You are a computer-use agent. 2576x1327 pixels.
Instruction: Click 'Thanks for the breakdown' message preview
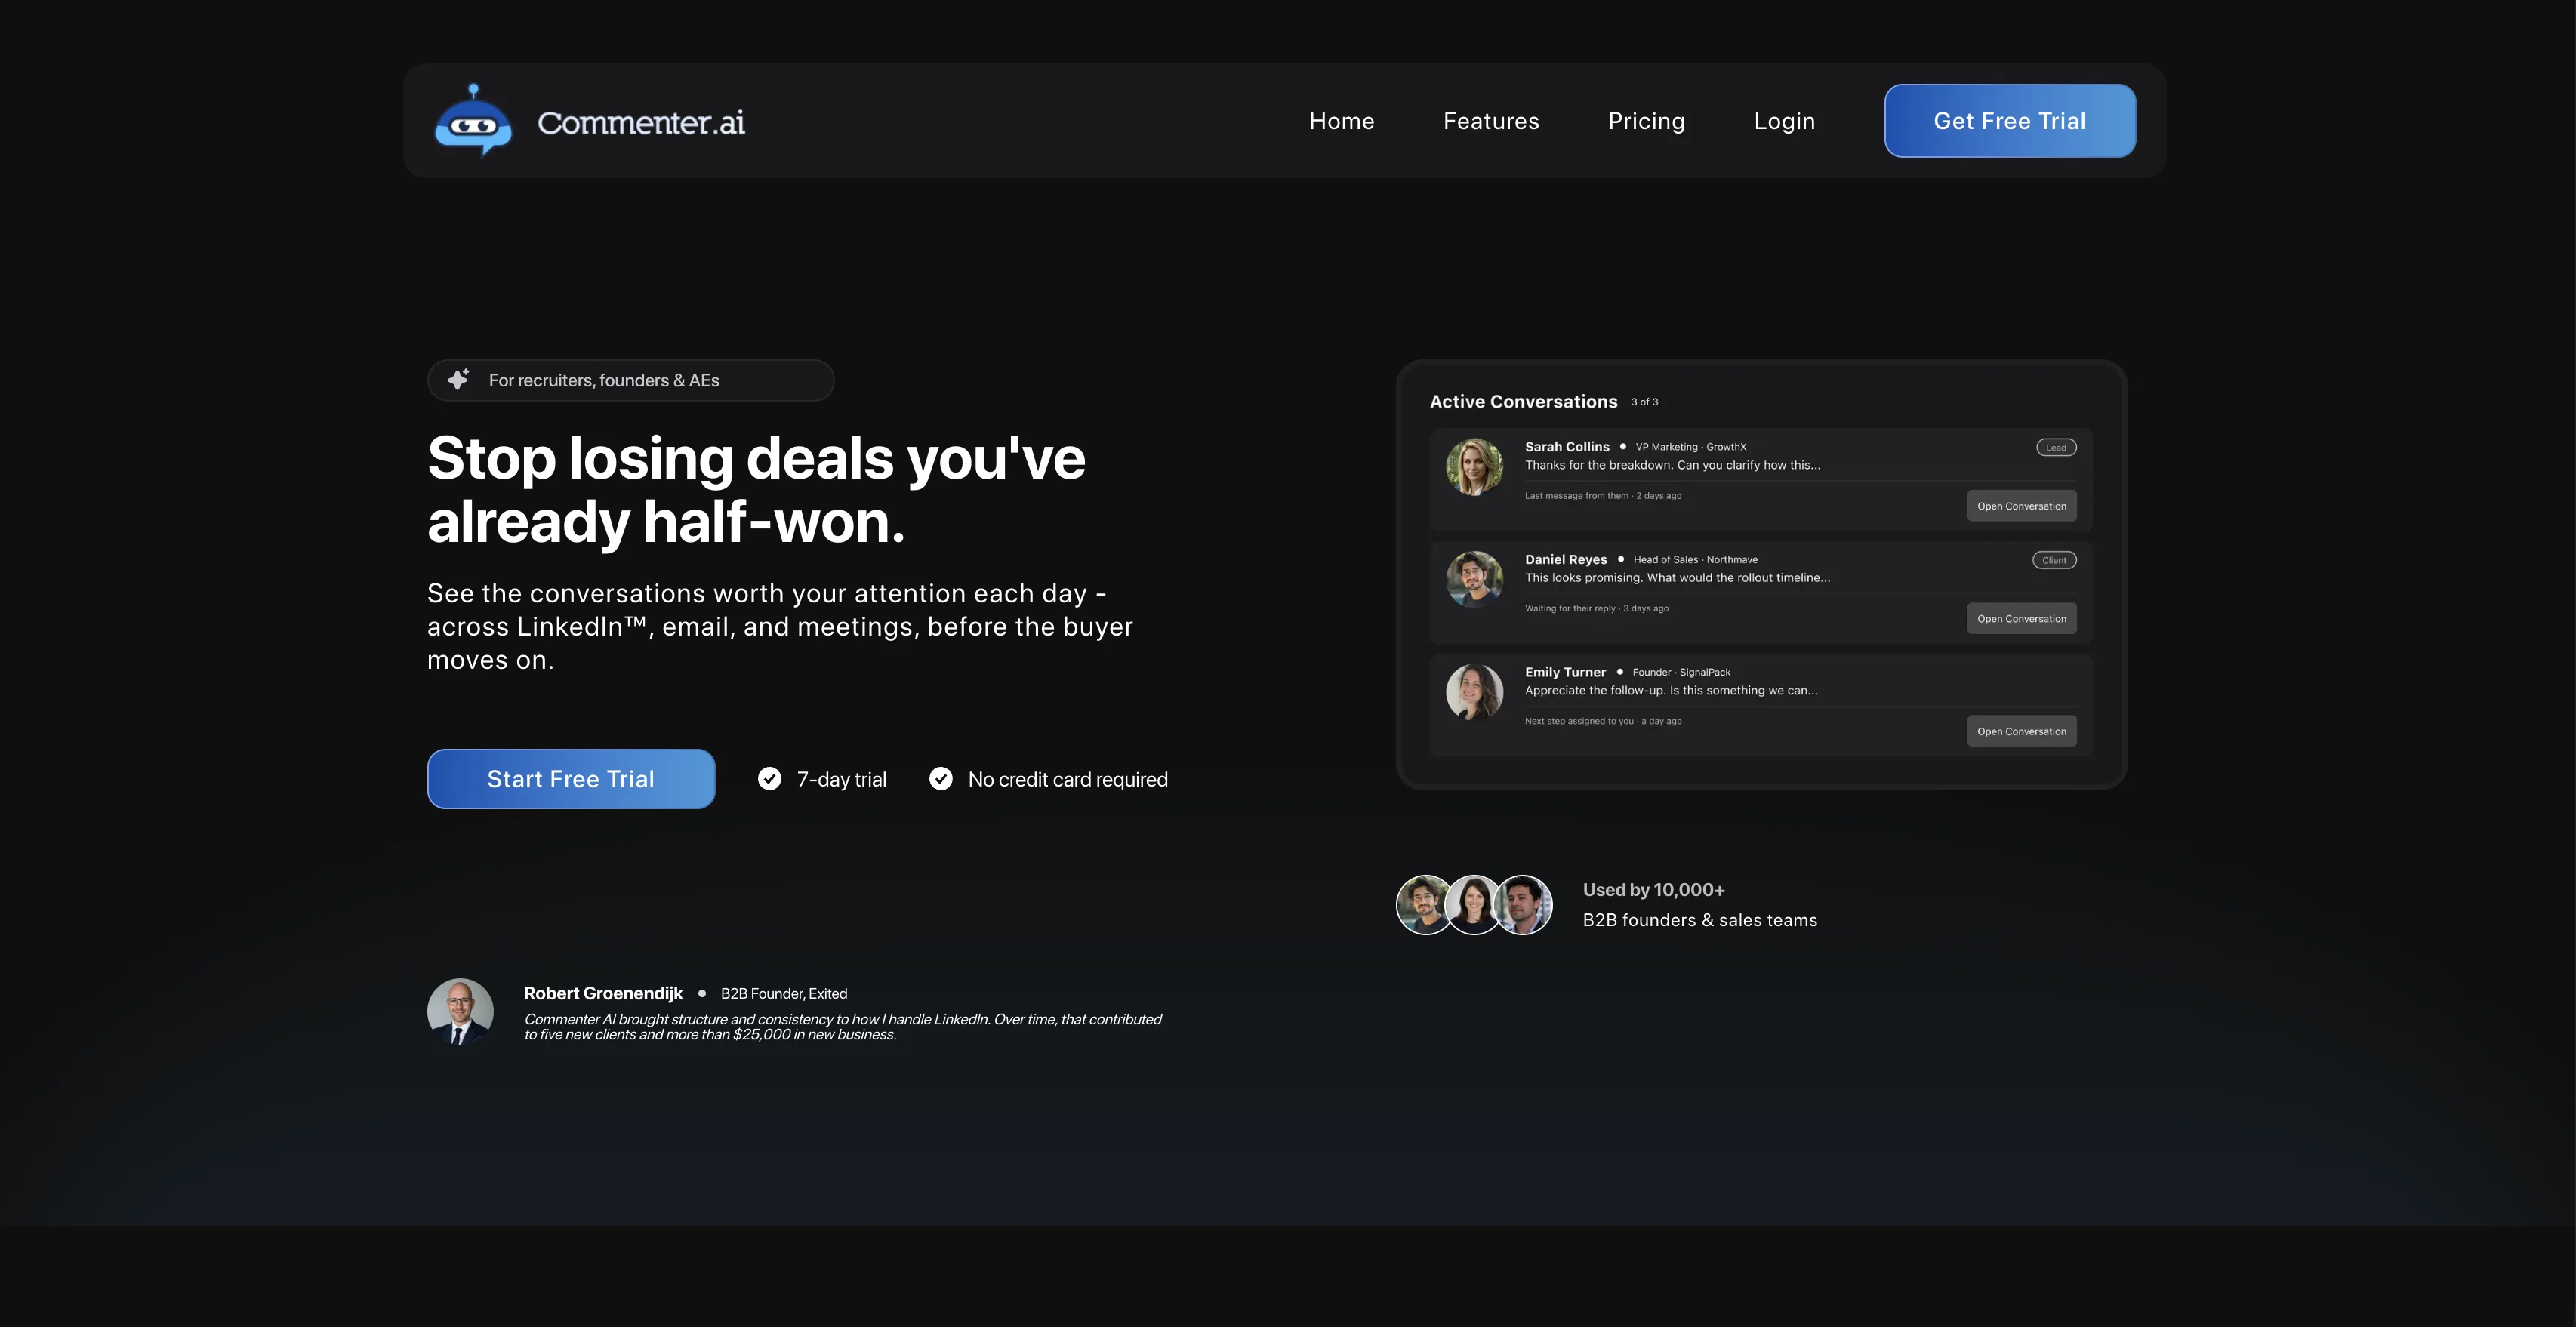[x=1672, y=465]
